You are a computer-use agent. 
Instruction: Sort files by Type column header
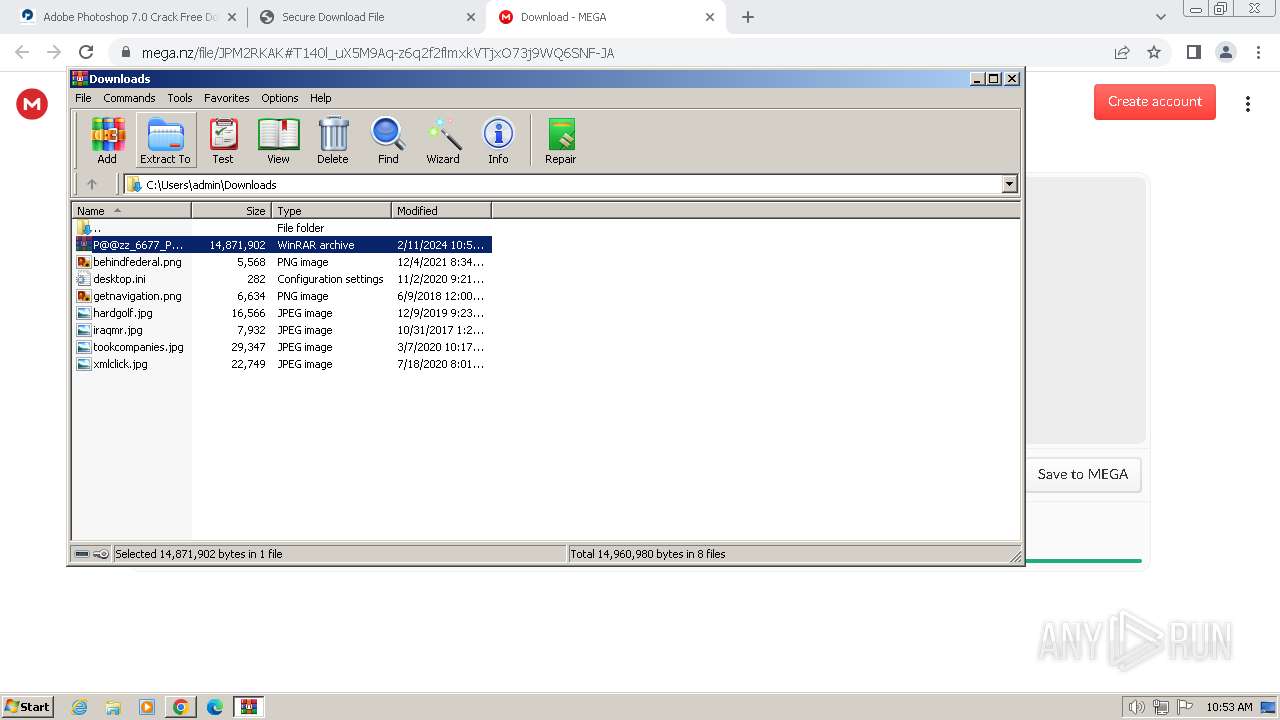[331, 210]
